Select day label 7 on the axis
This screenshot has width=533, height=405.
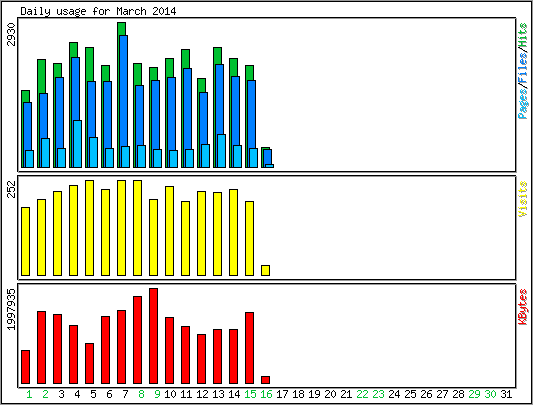click(x=125, y=394)
